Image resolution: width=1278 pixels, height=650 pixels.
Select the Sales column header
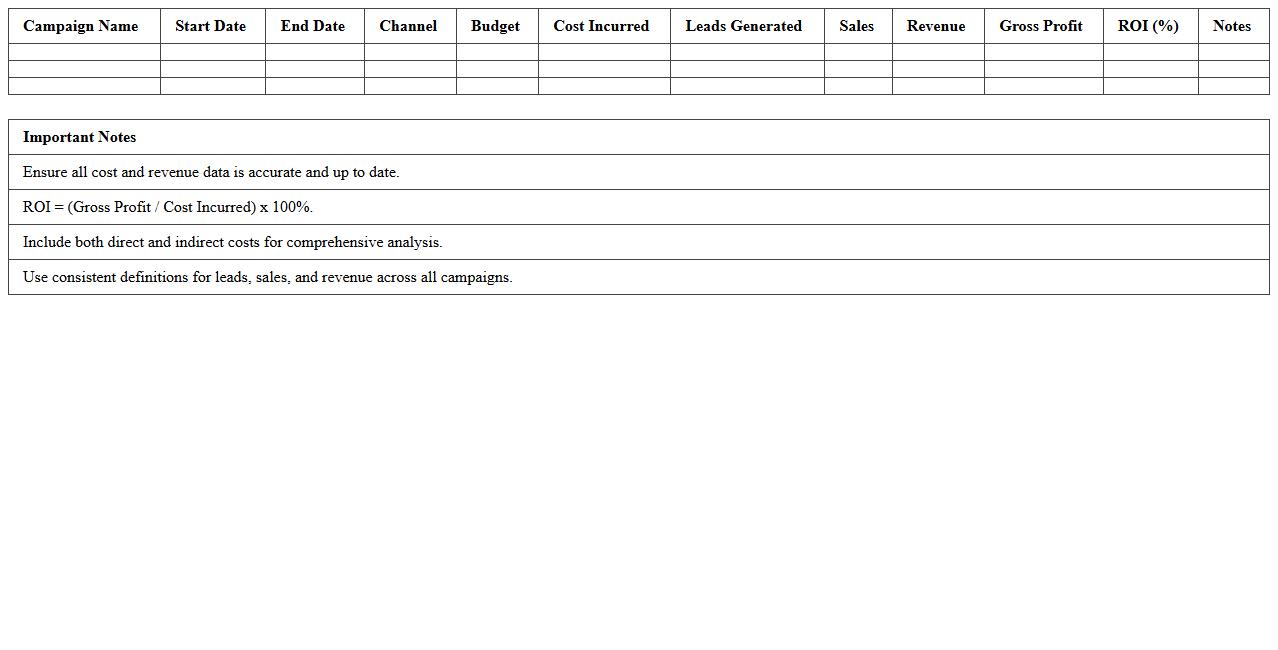point(857,26)
